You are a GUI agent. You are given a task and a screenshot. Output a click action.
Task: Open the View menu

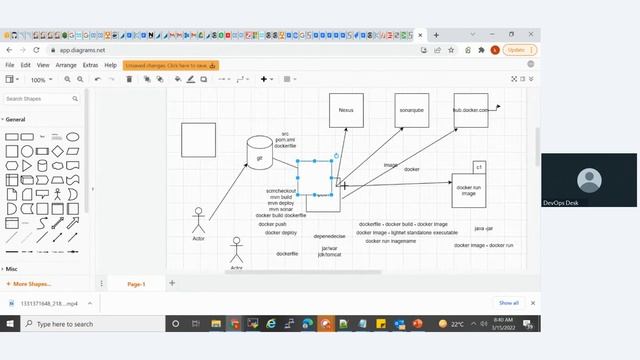(43, 65)
